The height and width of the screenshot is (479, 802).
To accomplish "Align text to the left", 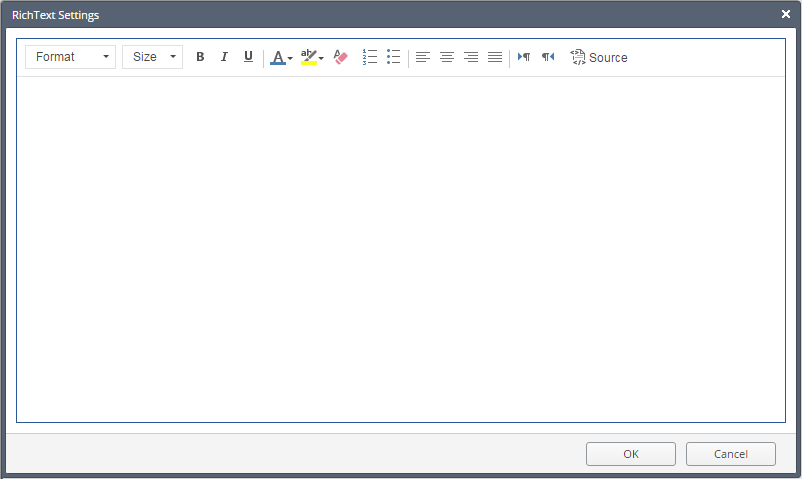I will (423, 57).
